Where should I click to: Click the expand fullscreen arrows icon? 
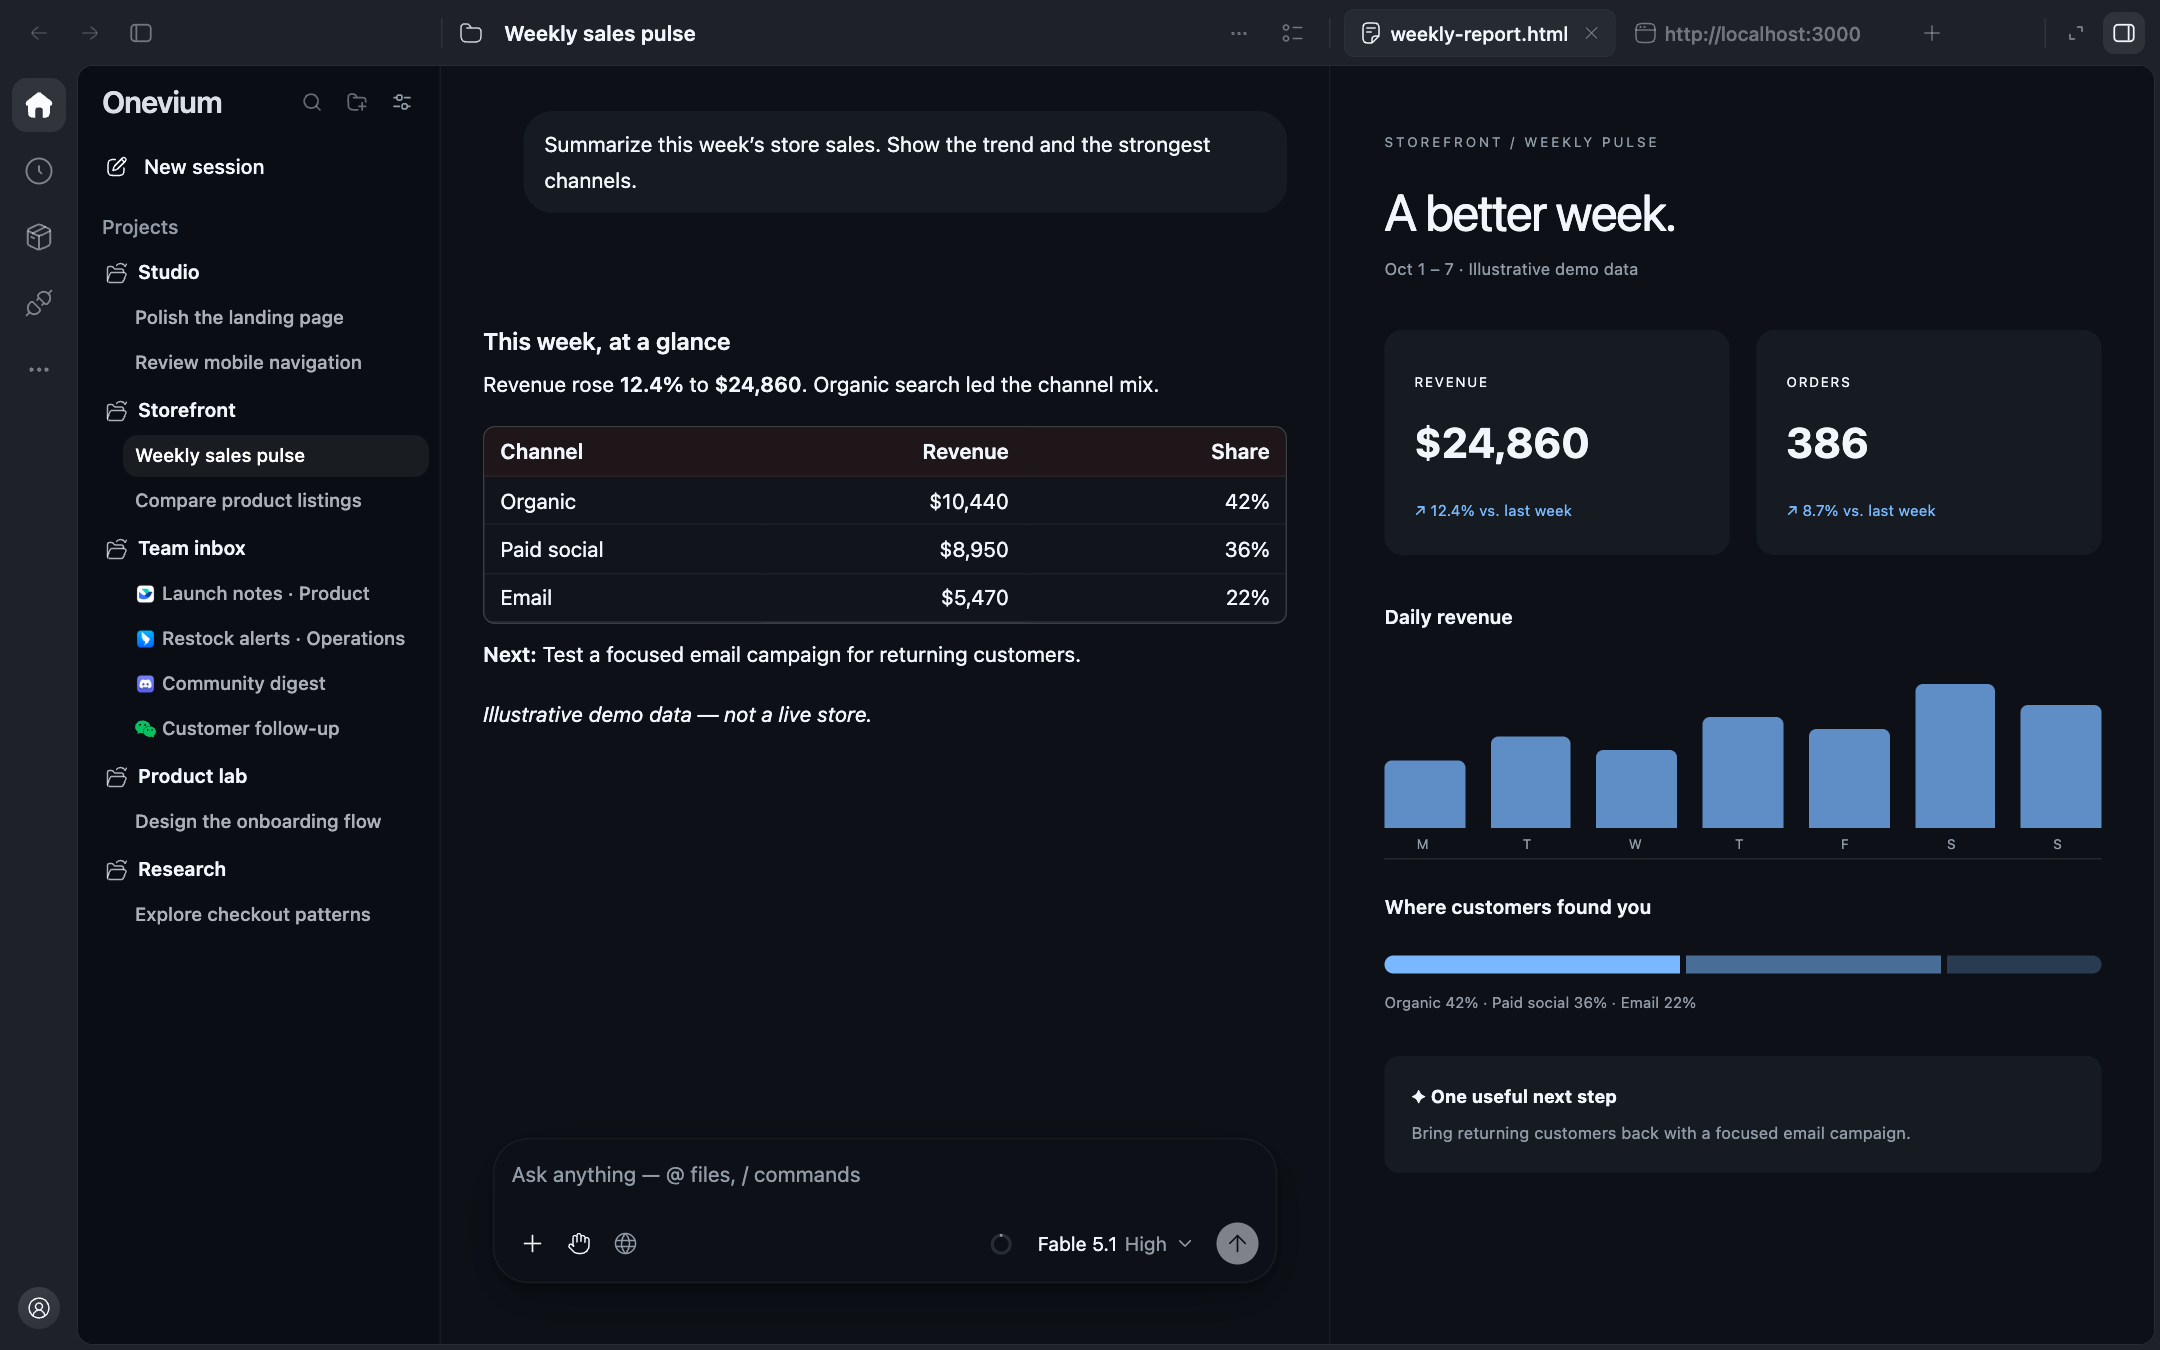pos(2076,33)
